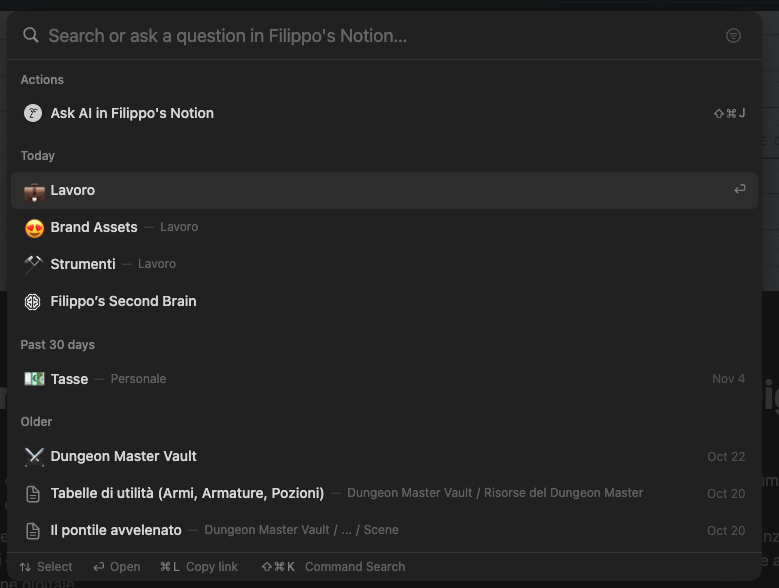Screen dimensions: 779x588
Task: Open the Lavoro page result
Action: [73, 190]
